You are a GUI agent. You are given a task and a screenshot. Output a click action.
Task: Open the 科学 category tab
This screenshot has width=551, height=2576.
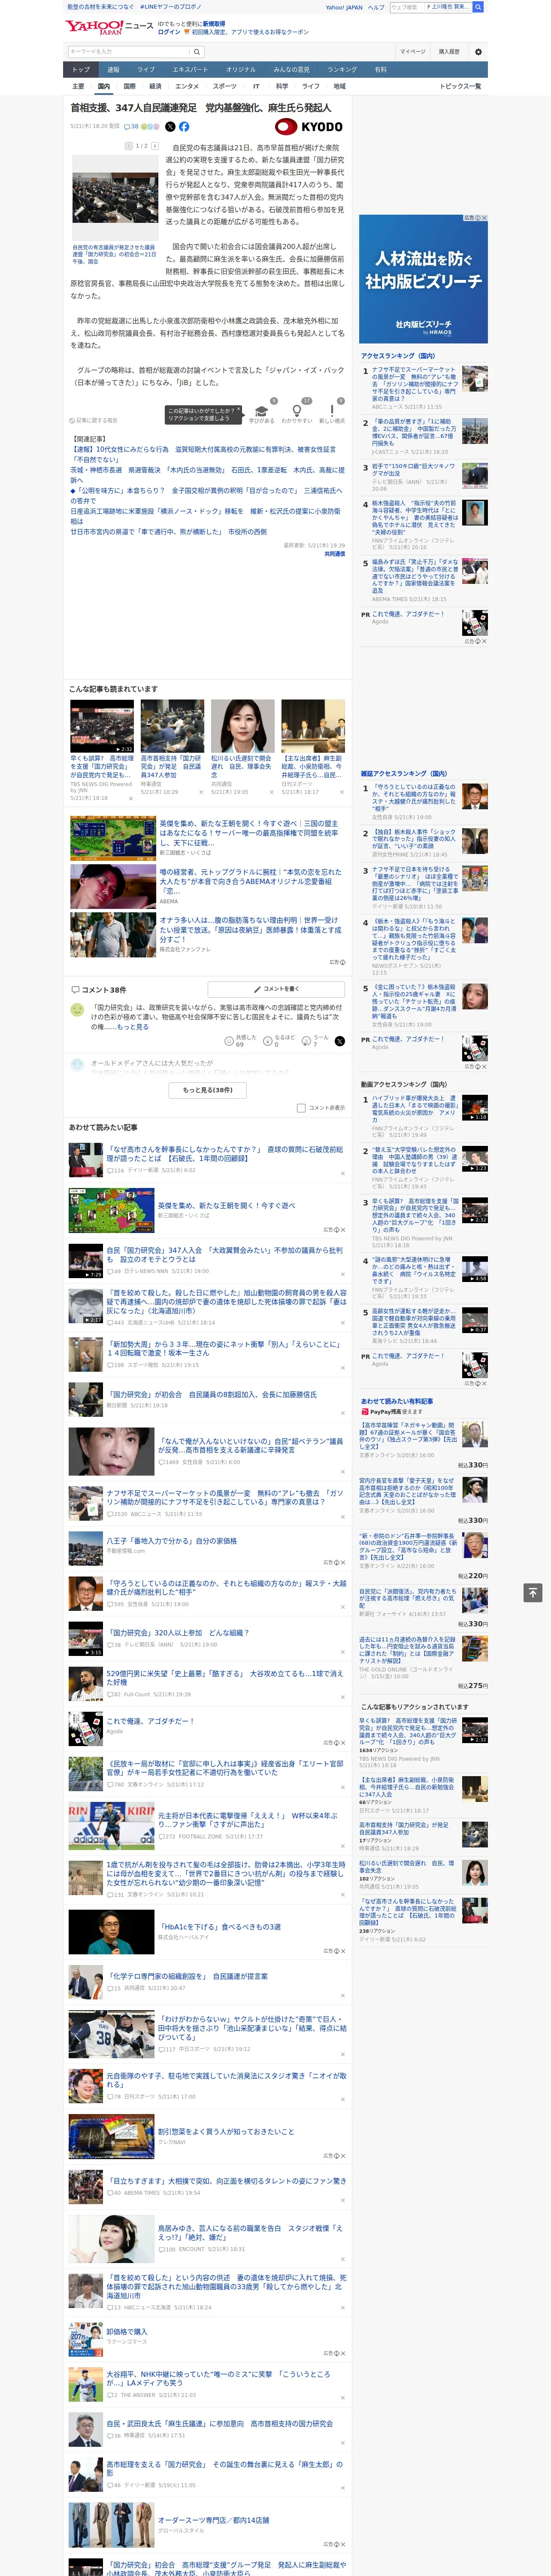point(282,86)
